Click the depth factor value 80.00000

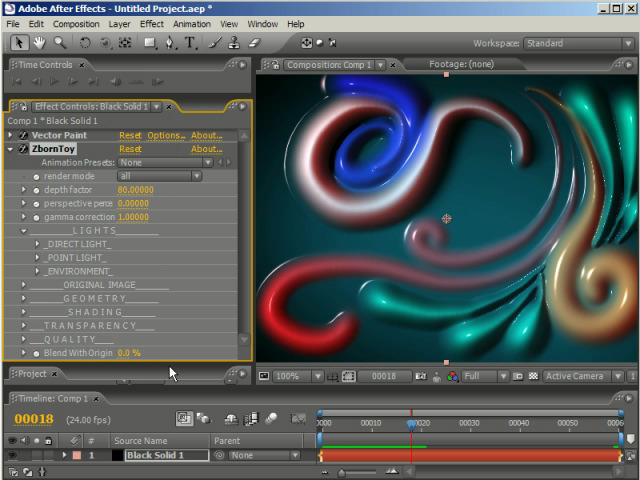[x=136, y=190]
